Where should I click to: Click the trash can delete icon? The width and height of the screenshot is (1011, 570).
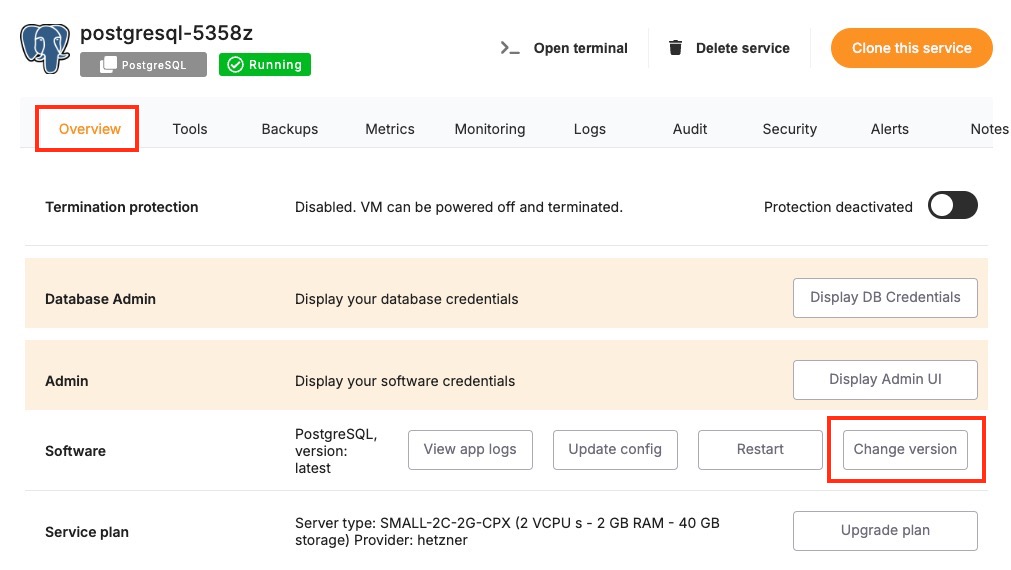pos(676,48)
